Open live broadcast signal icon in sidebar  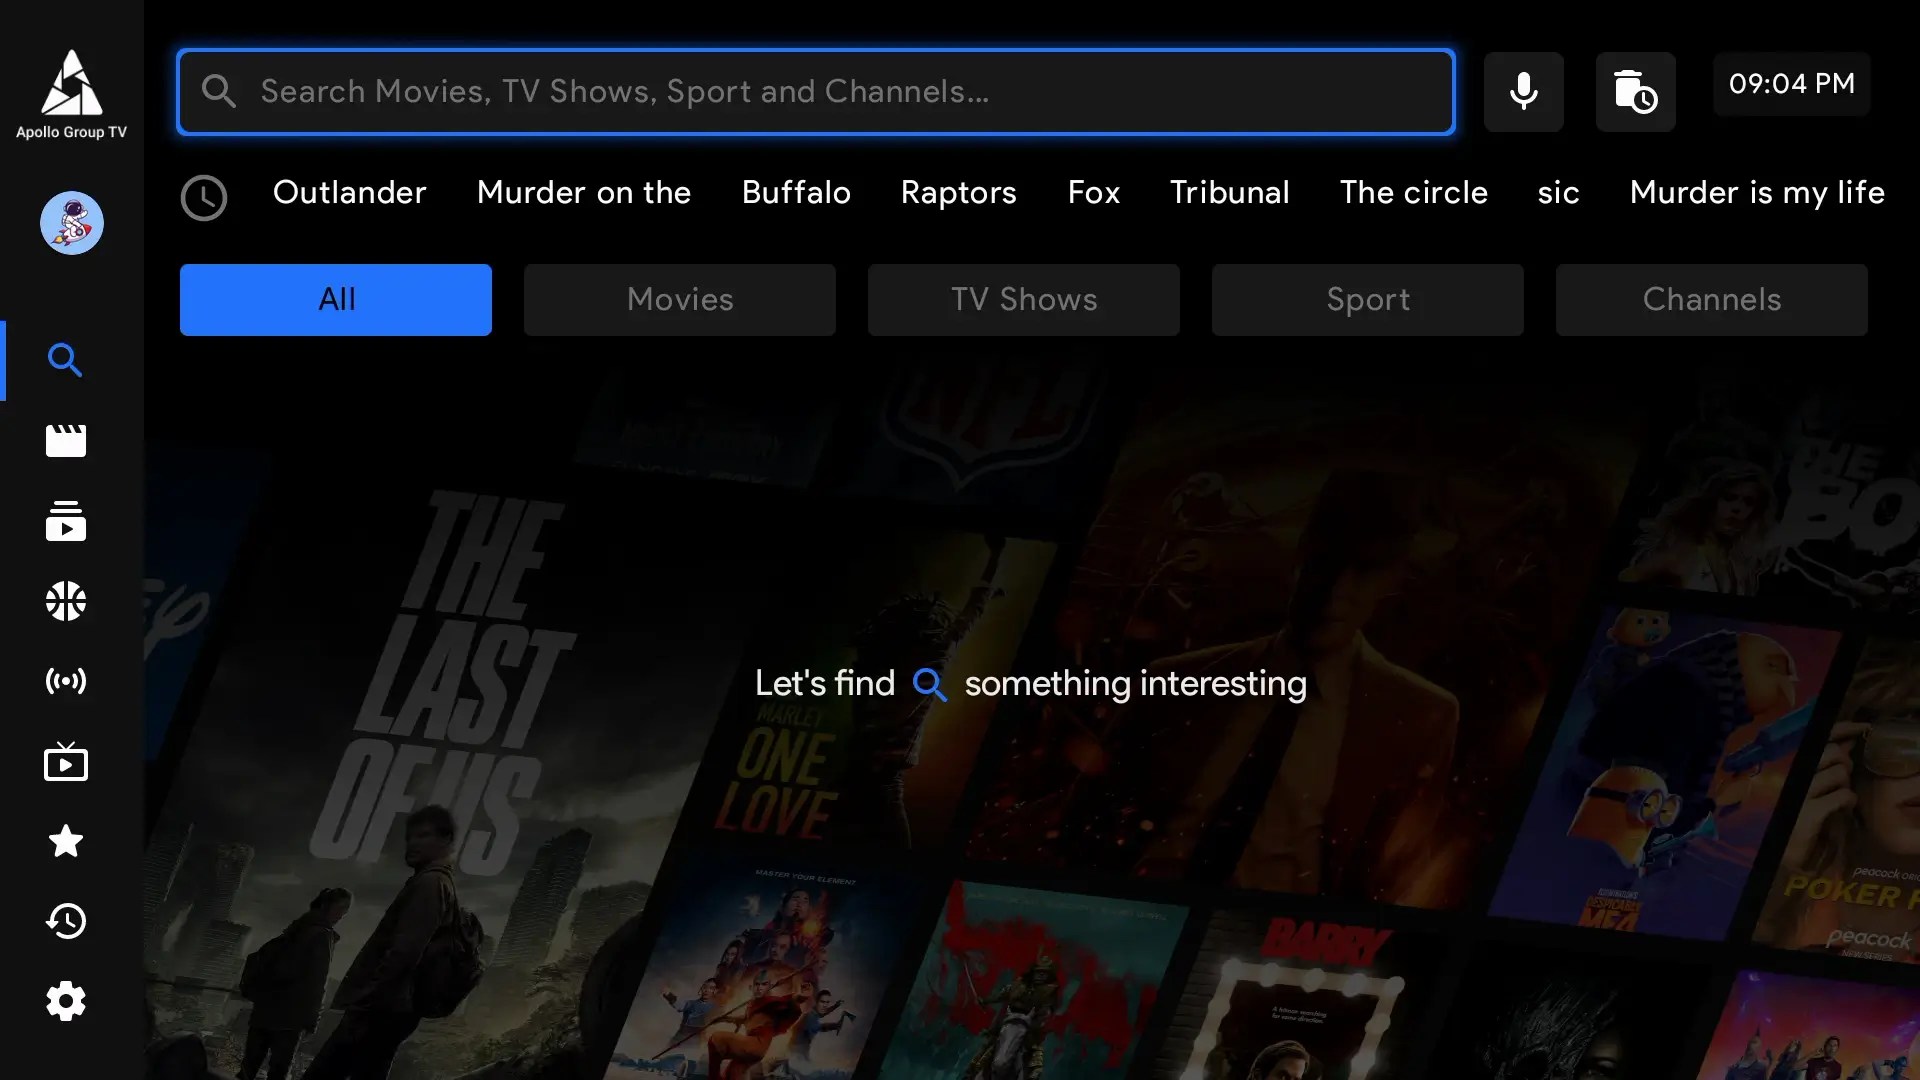[66, 682]
